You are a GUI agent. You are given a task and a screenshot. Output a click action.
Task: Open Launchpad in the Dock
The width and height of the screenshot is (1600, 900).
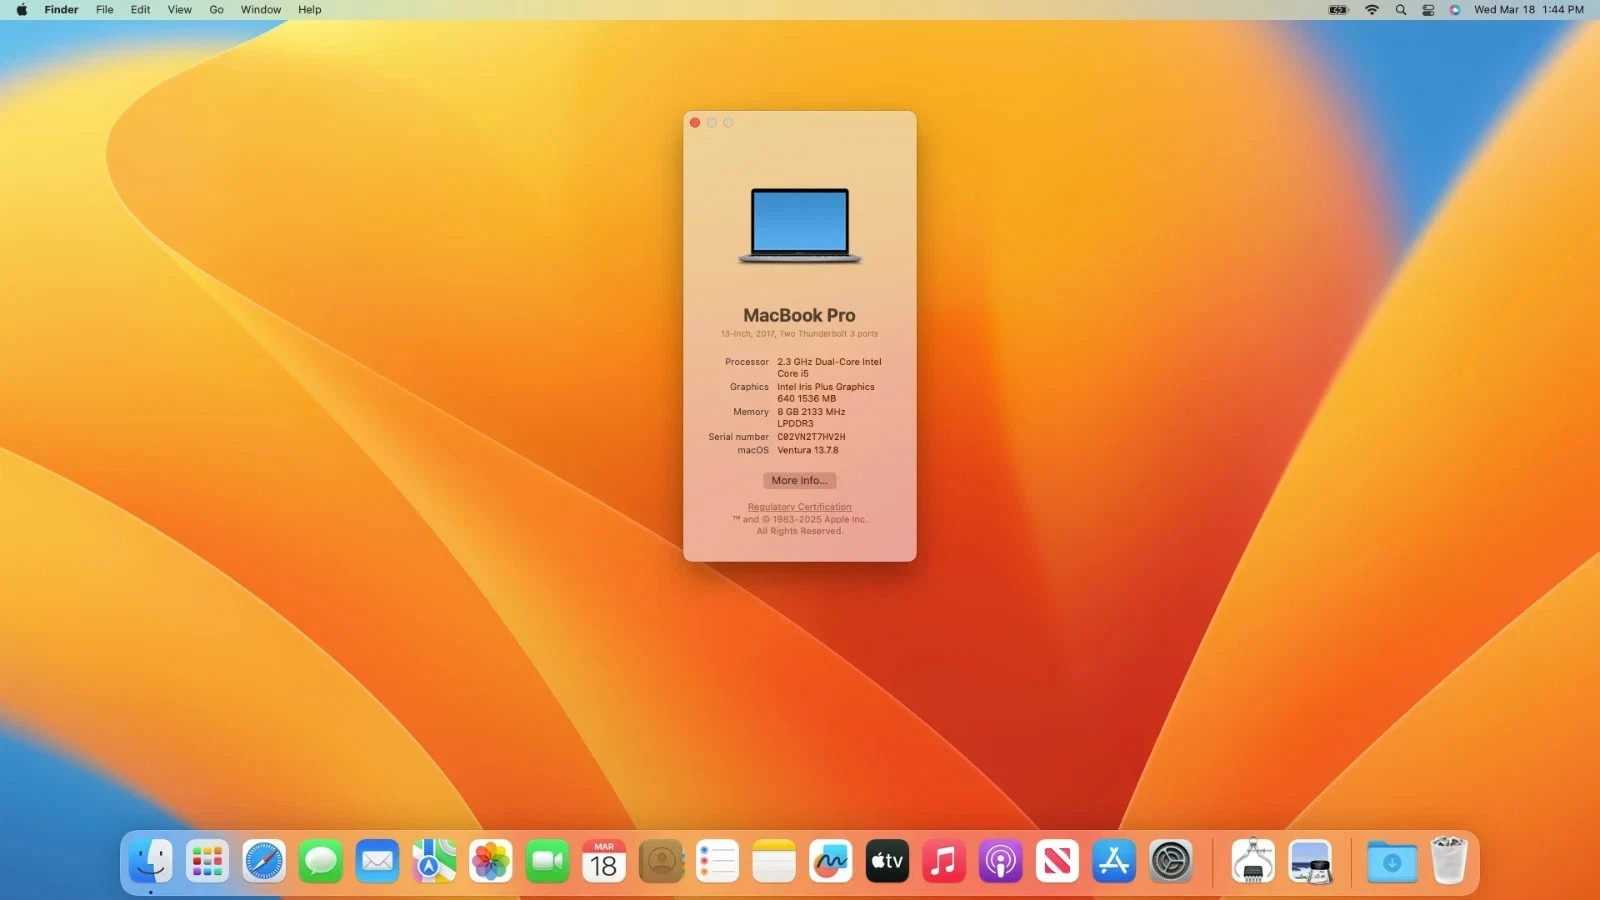[207, 861]
